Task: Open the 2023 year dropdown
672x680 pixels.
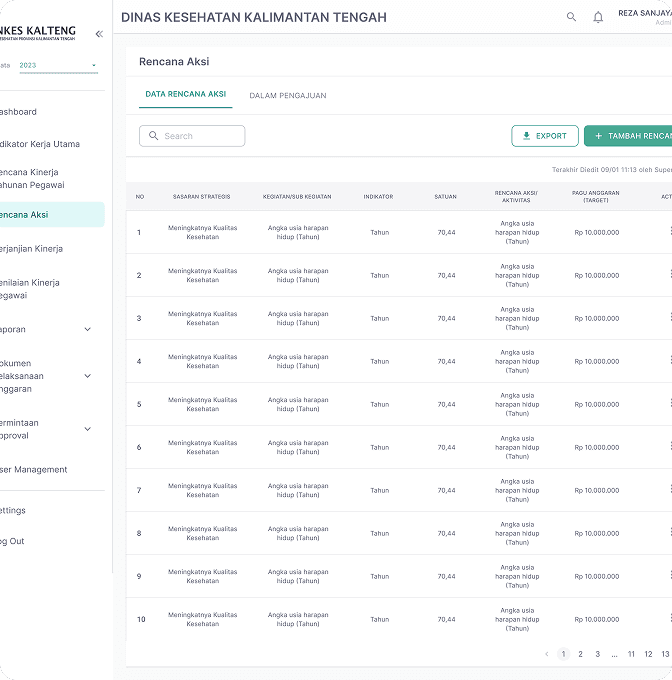Action: (x=59, y=65)
